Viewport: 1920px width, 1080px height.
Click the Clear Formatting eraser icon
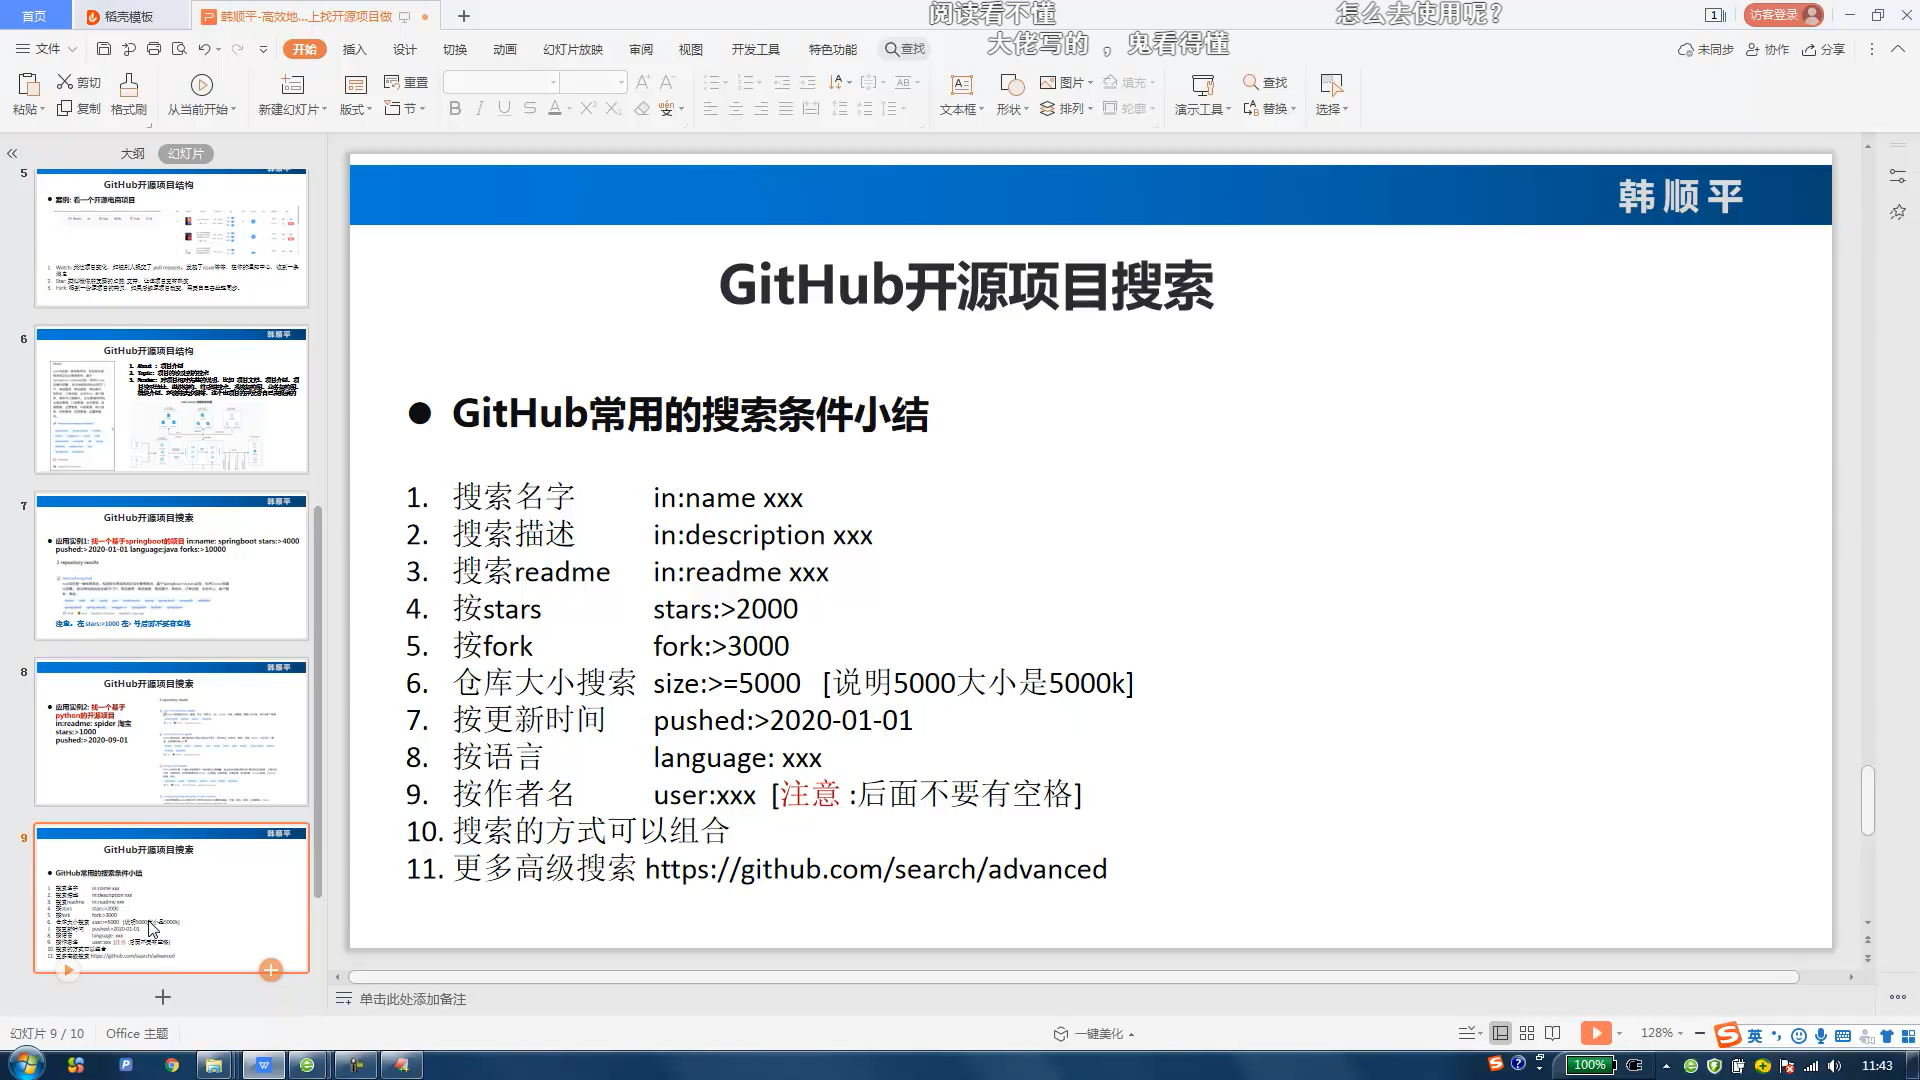(642, 108)
